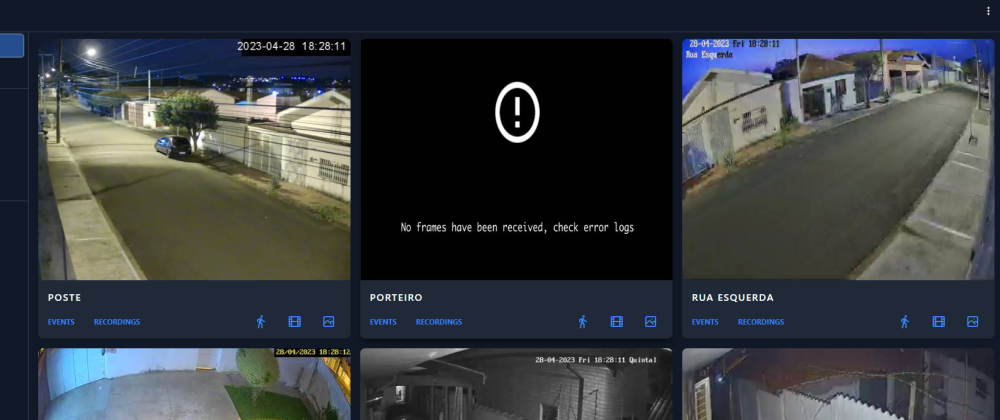Toggle motion detection for PORTEIRO camera
1000x420 pixels.
tap(582, 322)
